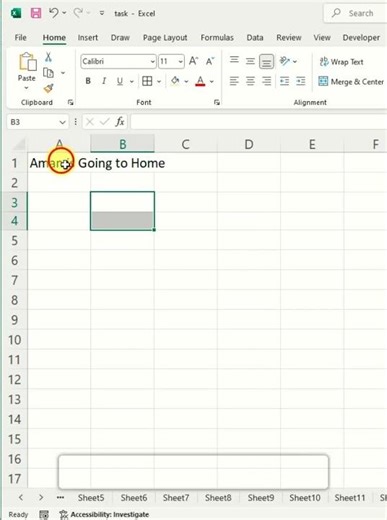
Task: Click the Orientation text angle icon
Action: coord(285,61)
